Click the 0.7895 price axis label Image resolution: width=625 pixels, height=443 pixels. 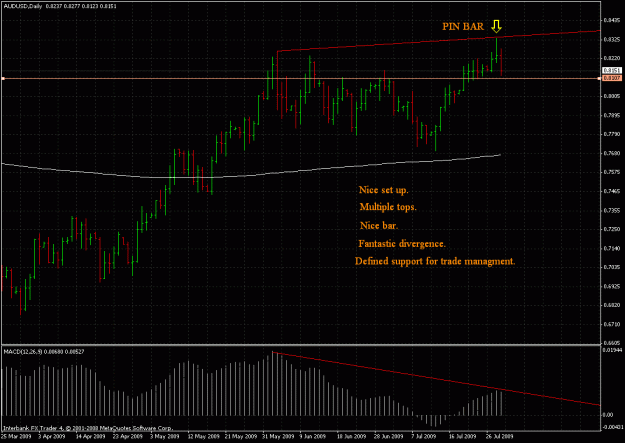(612, 115)
